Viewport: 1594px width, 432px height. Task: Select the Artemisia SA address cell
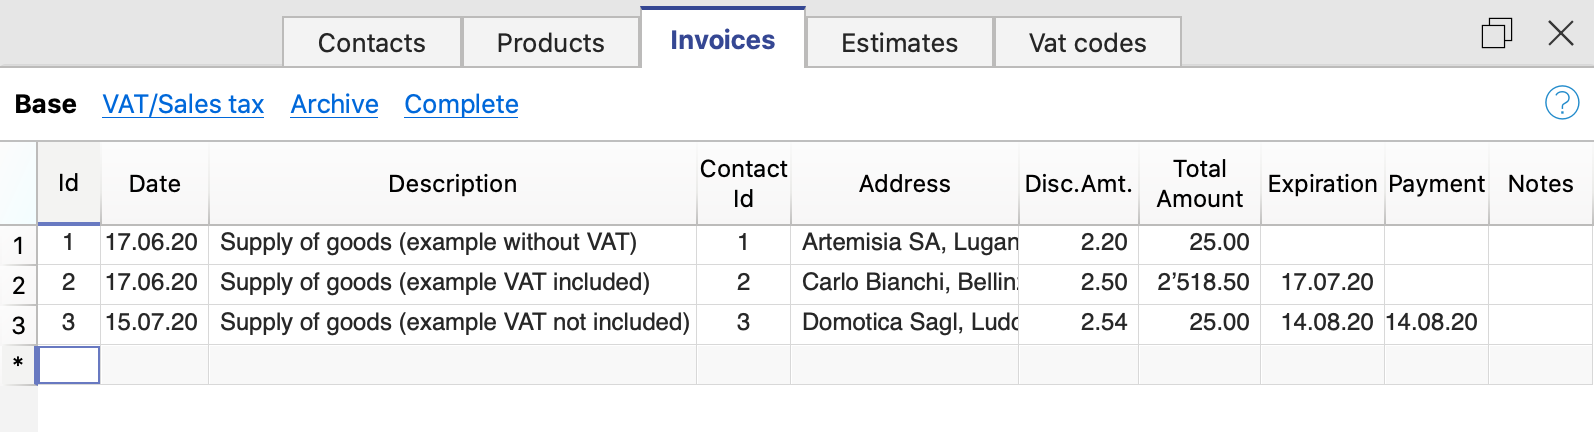coord(904,243)
